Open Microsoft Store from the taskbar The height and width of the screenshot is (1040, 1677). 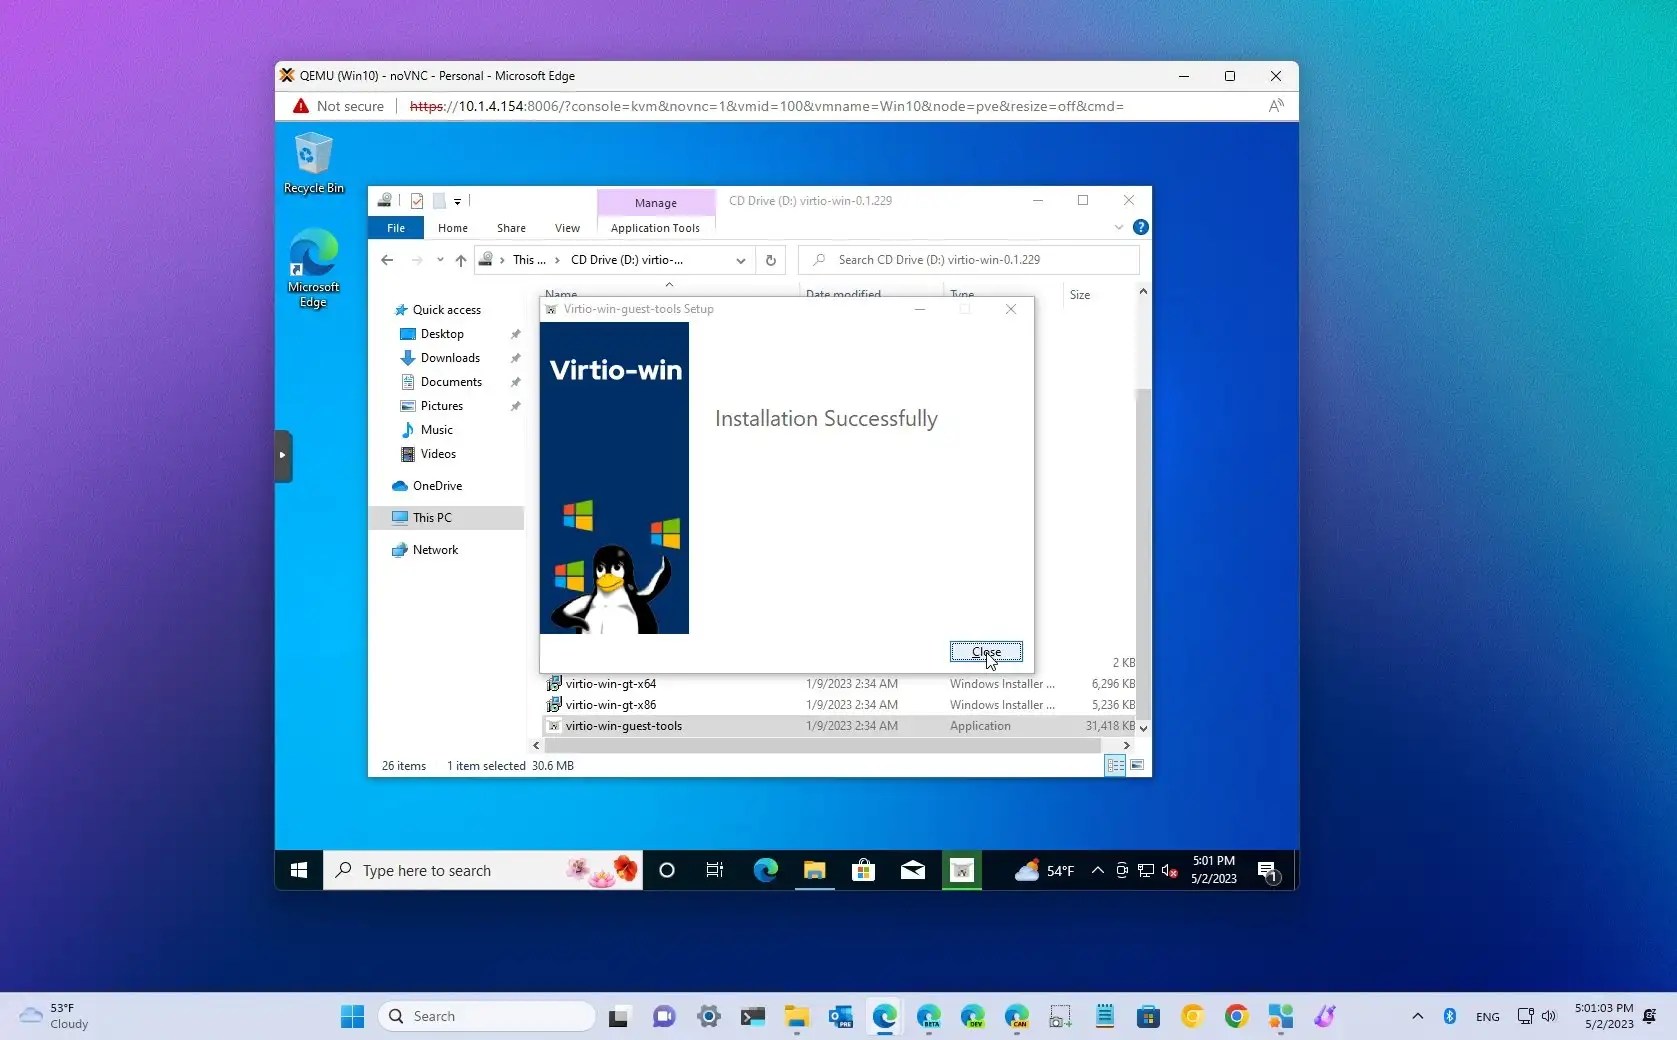click(x=863, y=870)
